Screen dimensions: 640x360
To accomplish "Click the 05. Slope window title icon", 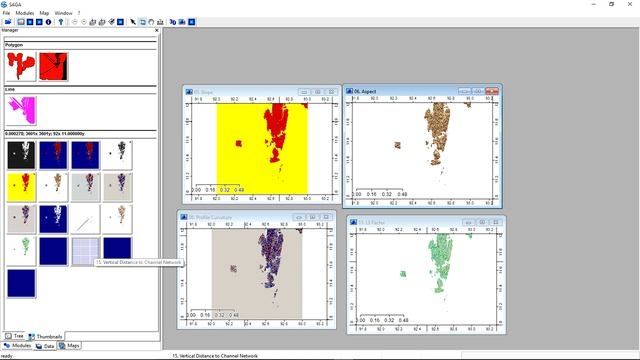I will click(189, 92).
